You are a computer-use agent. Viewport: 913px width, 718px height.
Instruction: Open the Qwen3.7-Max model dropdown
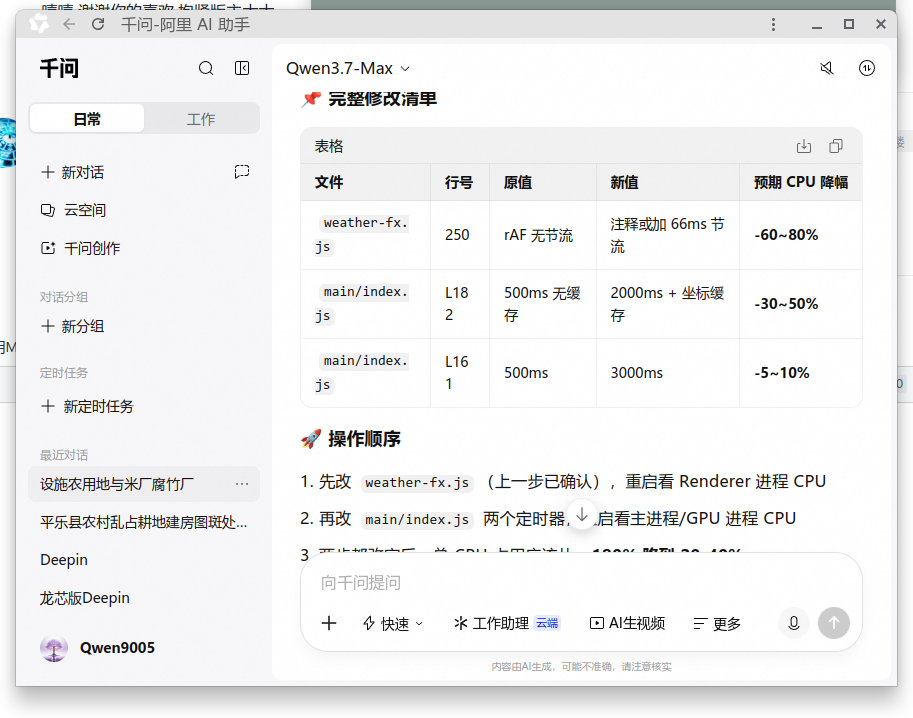[348, 68]
